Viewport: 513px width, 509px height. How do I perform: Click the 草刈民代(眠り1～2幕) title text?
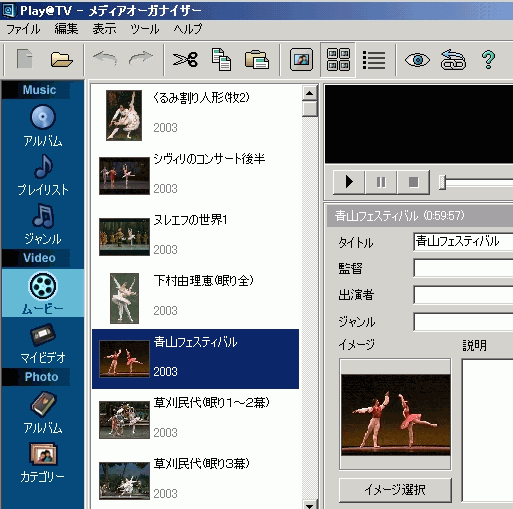coord(211,403)
